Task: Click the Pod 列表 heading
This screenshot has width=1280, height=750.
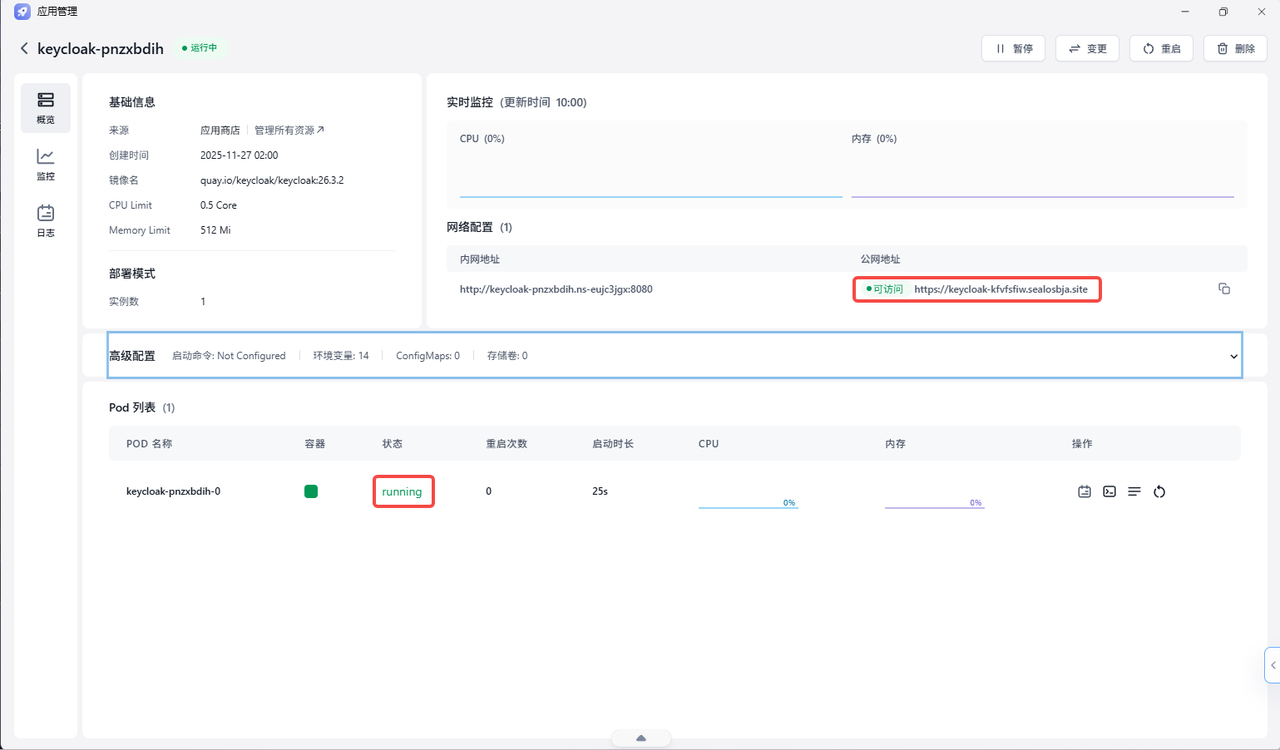Action: coord(132,408)
